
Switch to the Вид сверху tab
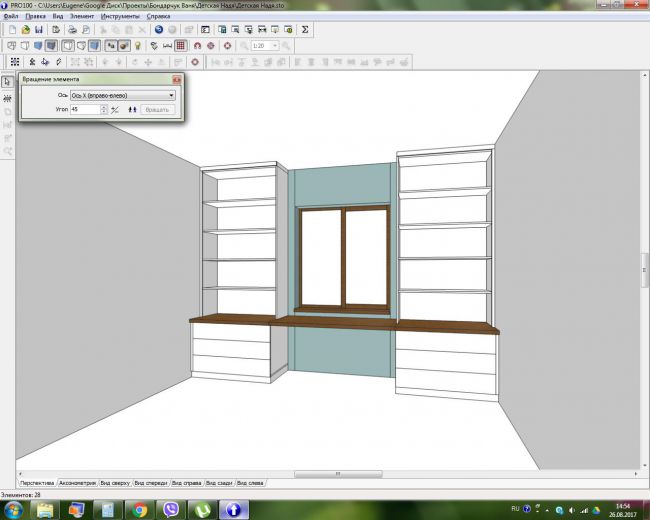point(116,482)
